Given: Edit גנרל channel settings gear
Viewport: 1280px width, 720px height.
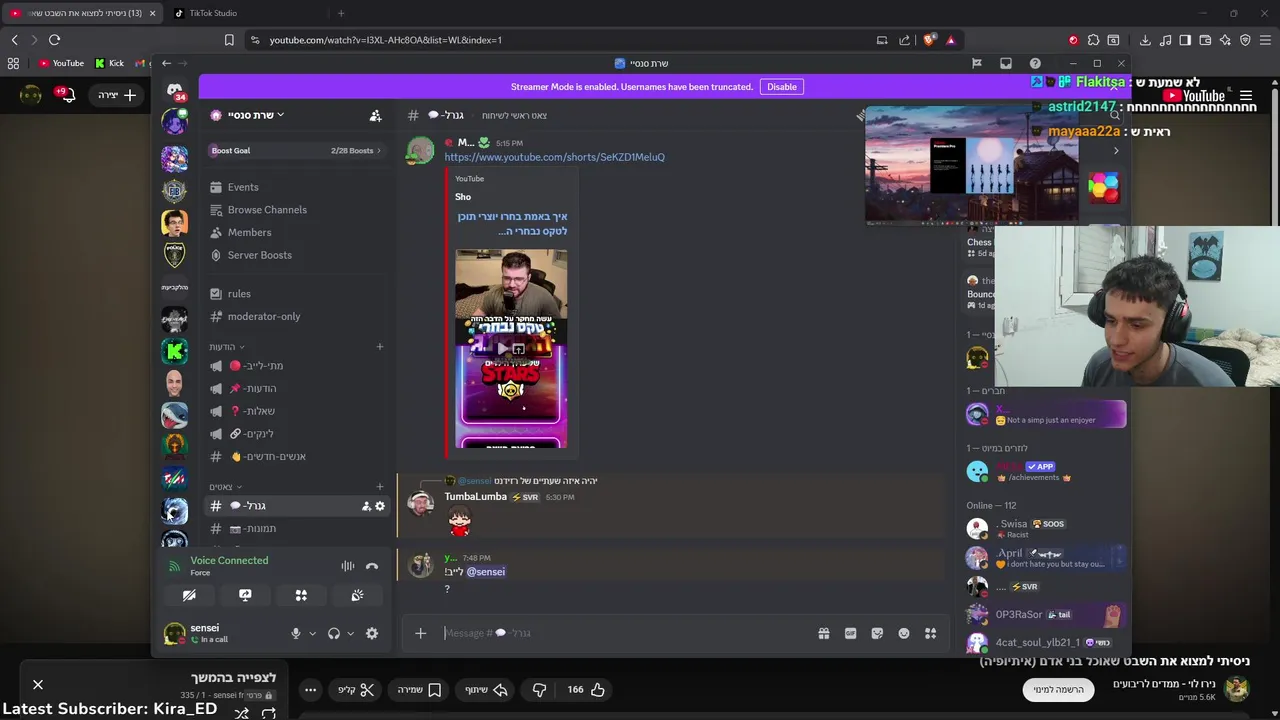Looking at the screenshot, I should (x=380, y=506).
